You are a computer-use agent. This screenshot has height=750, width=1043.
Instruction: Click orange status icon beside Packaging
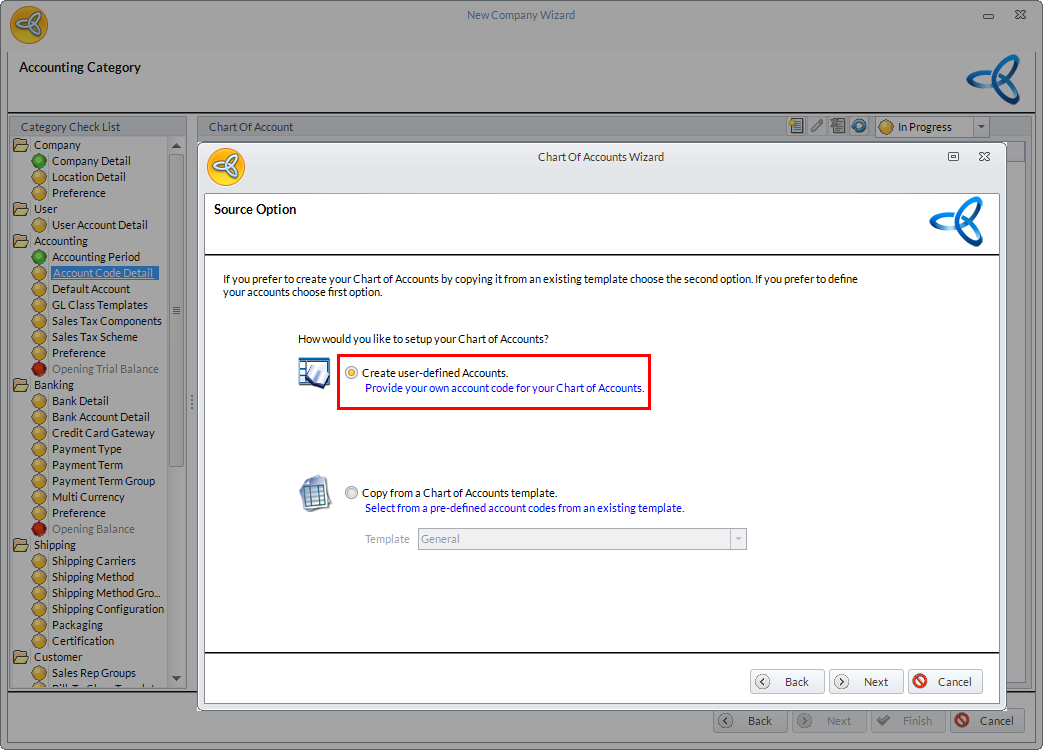click(39, 625)
